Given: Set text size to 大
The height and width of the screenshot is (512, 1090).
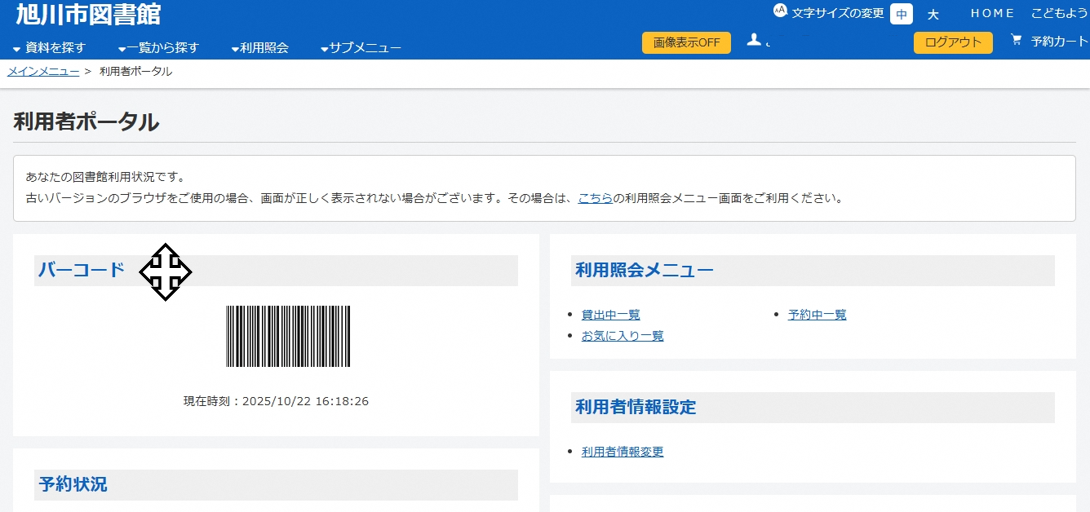Looking at the screenshot, I should 933,15.
